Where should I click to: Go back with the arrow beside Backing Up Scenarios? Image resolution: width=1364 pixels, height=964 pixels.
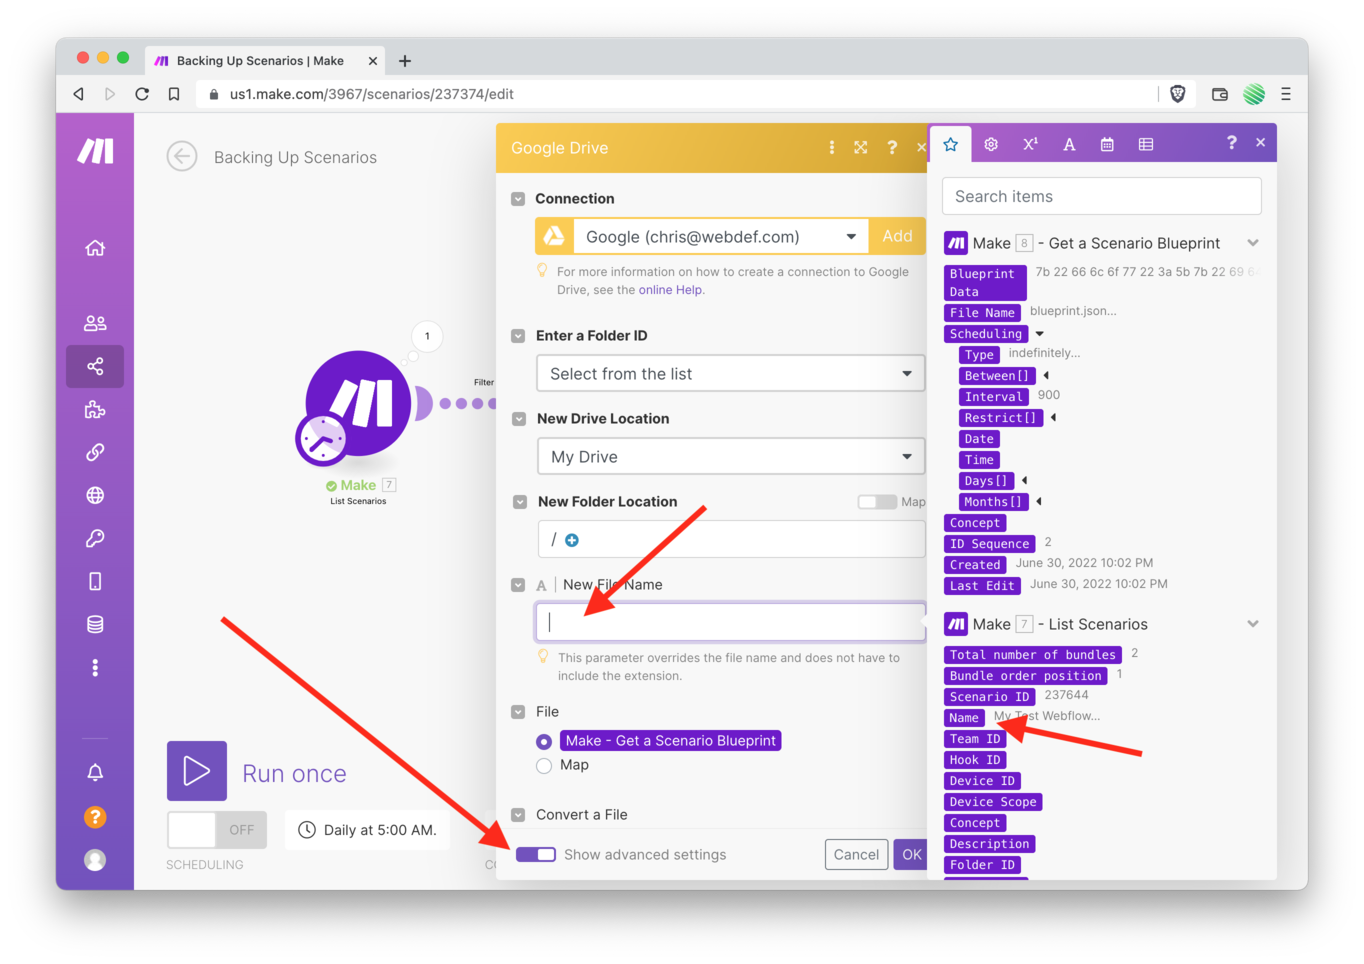(x=182, y=157)
